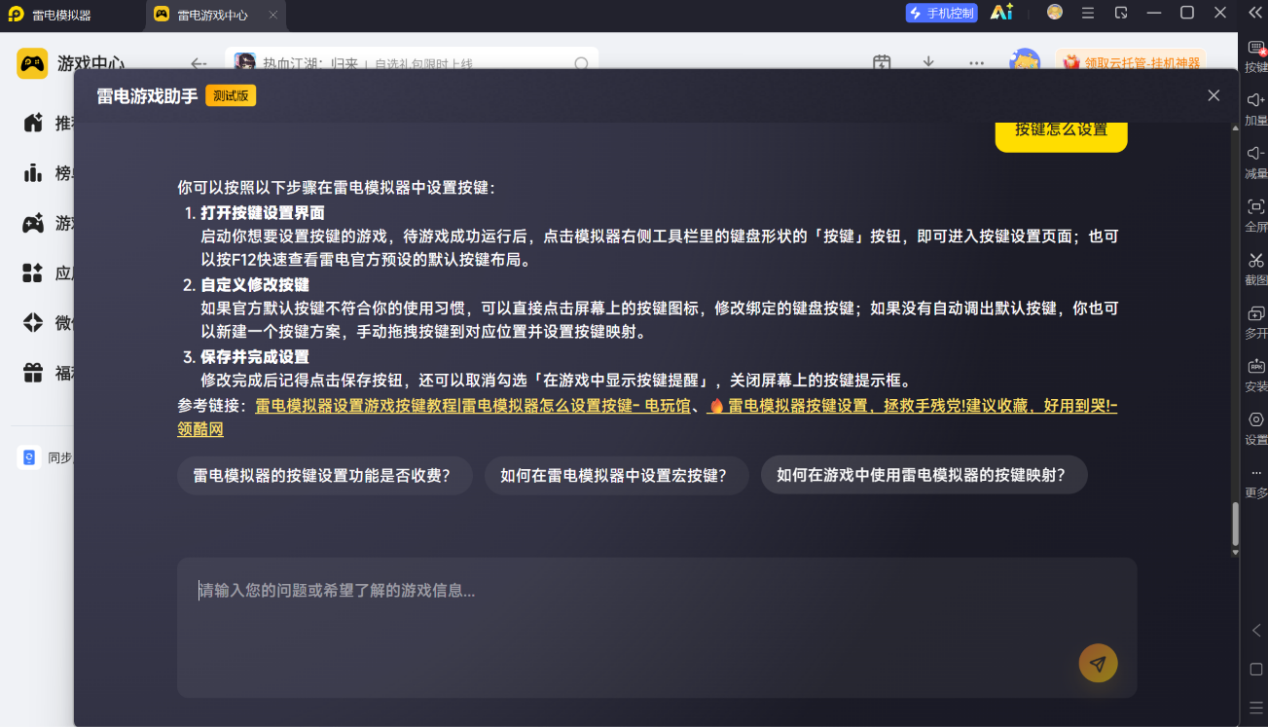The height and width of the screenshot is (727, 1268).
Task: Click the 减量 volume down icon
Action: click(1256, 162)
